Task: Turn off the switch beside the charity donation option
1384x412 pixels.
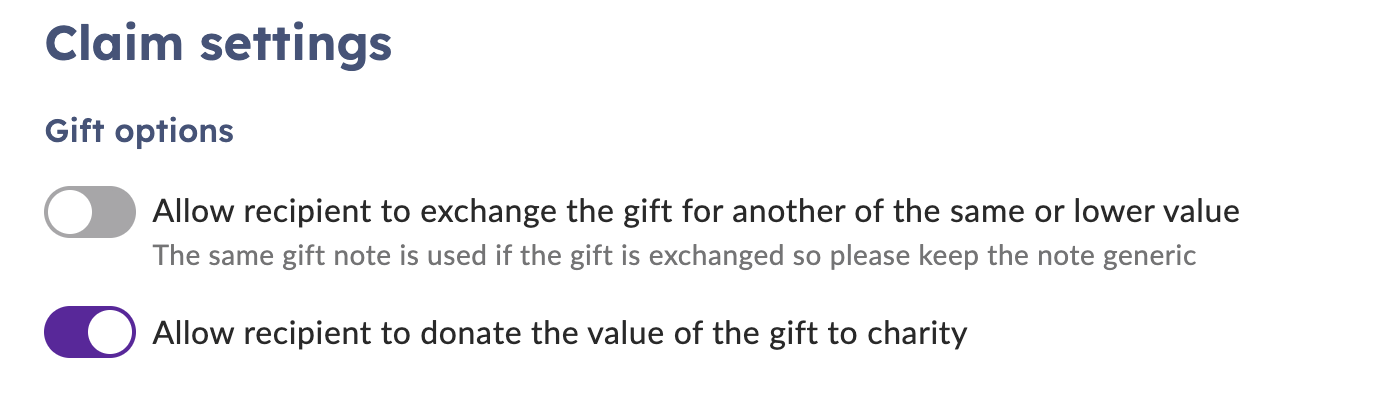Action: coord(90,332)
